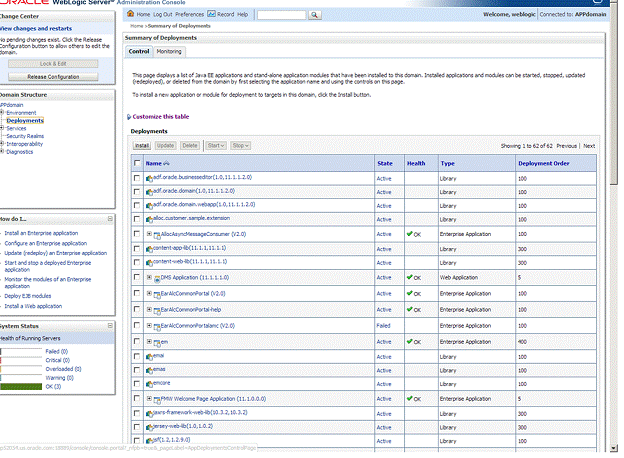Click application icon beside EarAlcCommonPortal-help

(x=157, y=311)
